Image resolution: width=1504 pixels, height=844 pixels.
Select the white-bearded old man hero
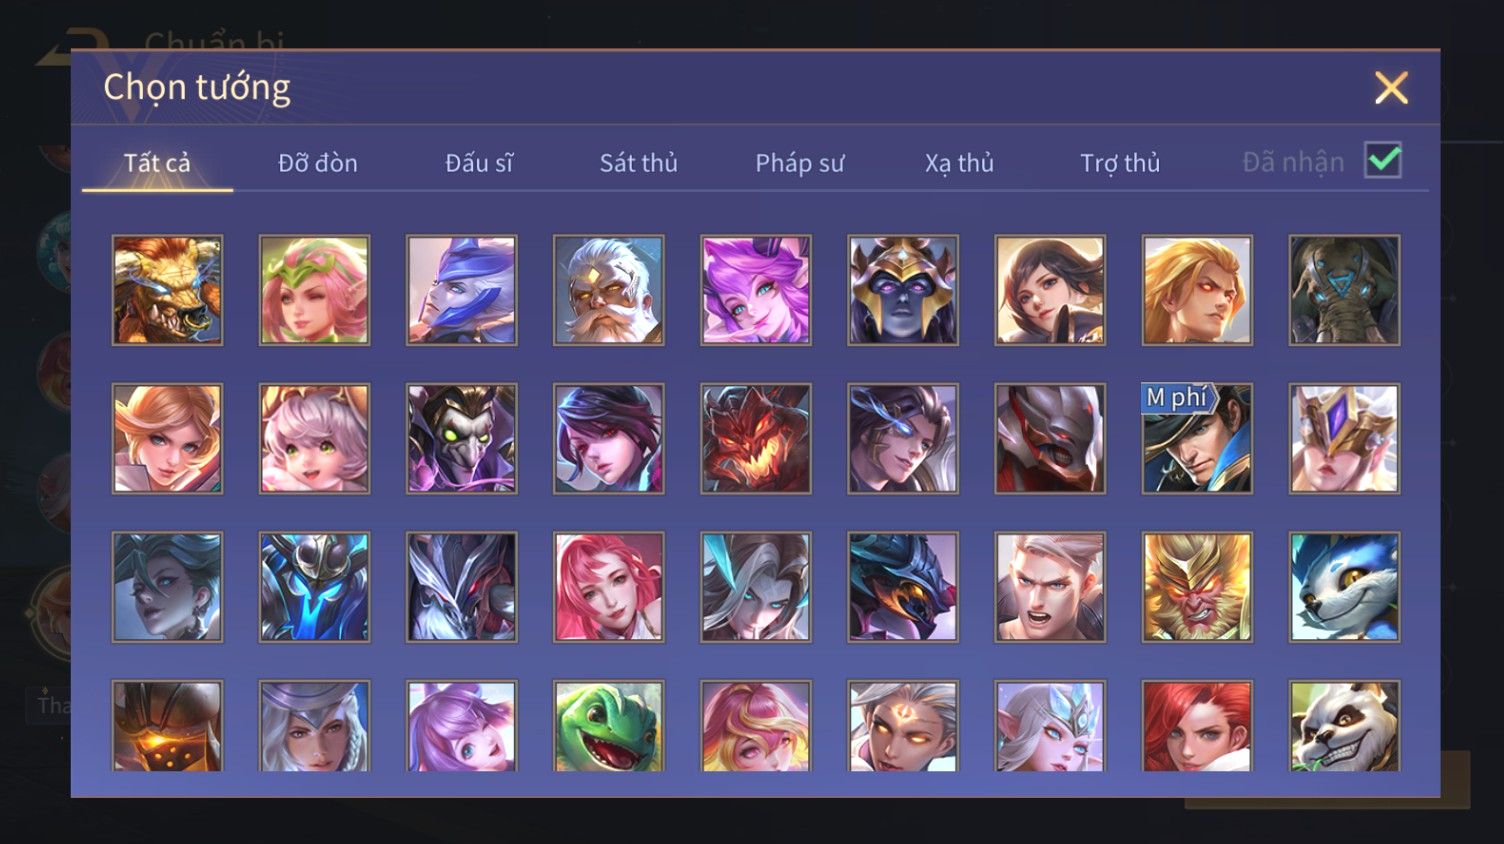(609, 290)
